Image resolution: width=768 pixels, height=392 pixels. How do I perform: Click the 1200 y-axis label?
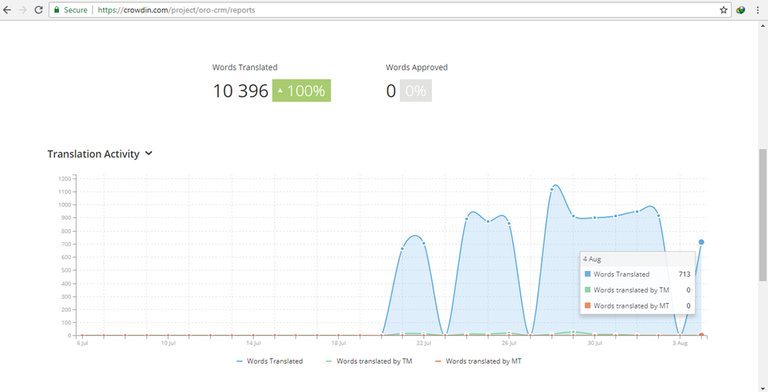click(x=65, y=179)
